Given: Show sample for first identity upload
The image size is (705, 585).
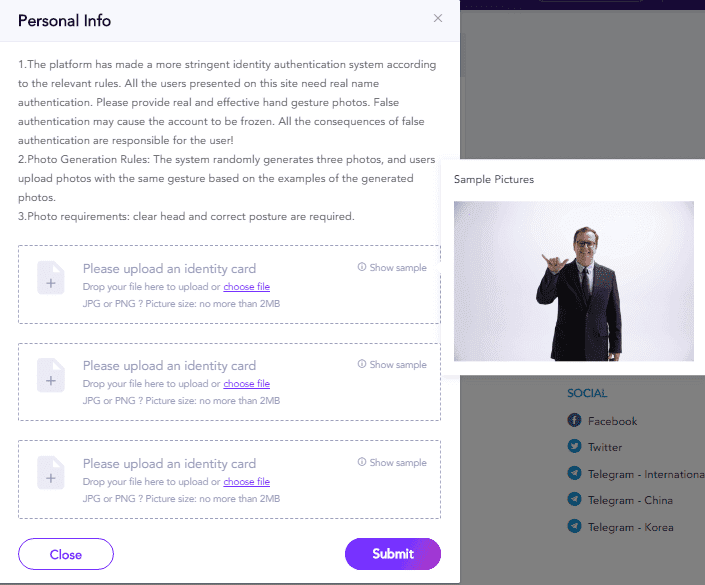Looking at the screenshot, I should pyautogui.click(x=392, y=267).
